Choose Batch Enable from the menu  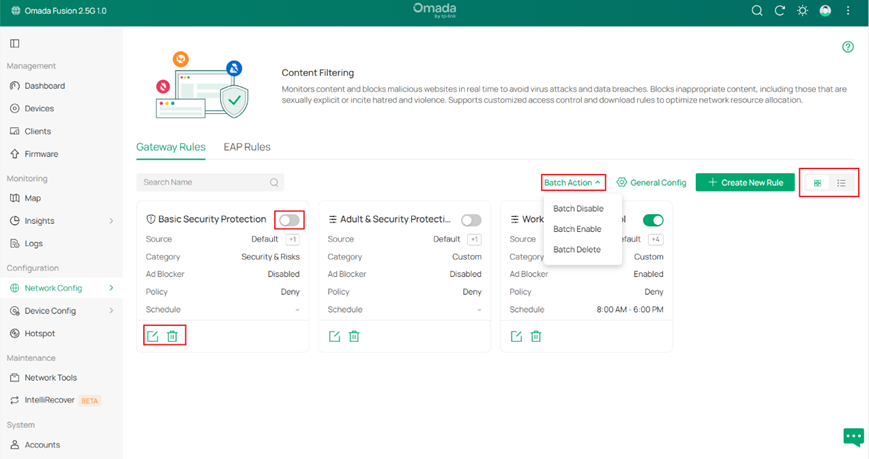pyautogui.click(x=577, y=229)
